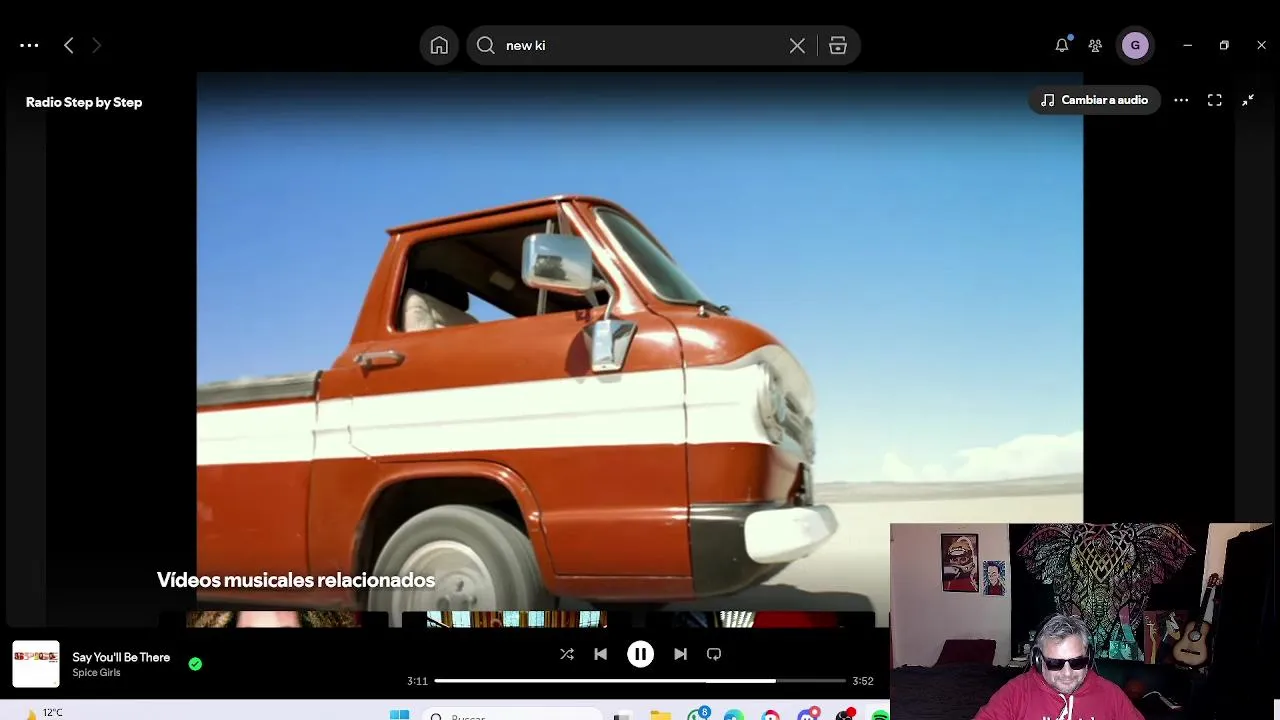Click 'Cambiar a audio' button

tap(1094, 100)
